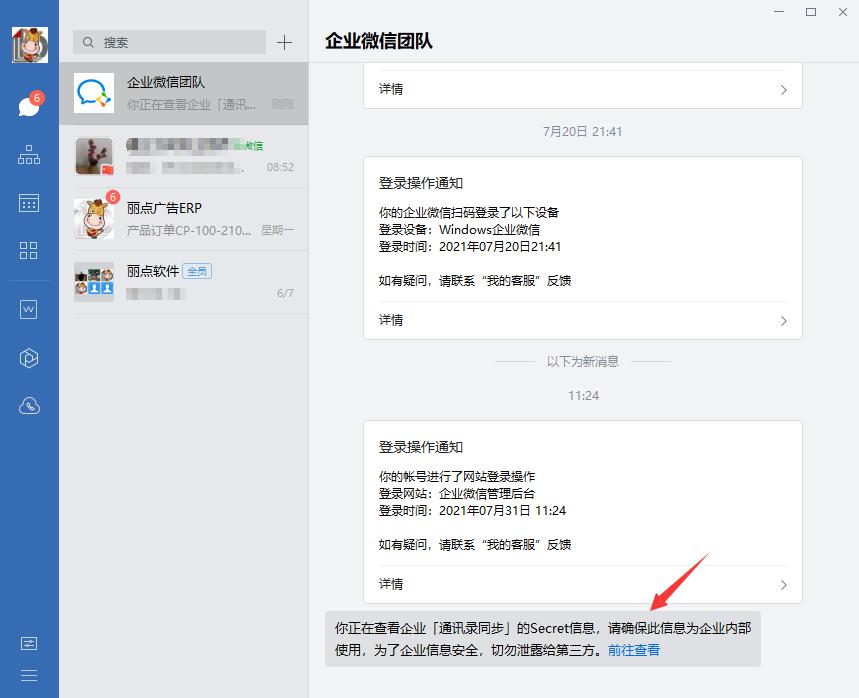Open the Calendar icon in sidebar
This screenshot has height=698, width=859.
[29, 203]
